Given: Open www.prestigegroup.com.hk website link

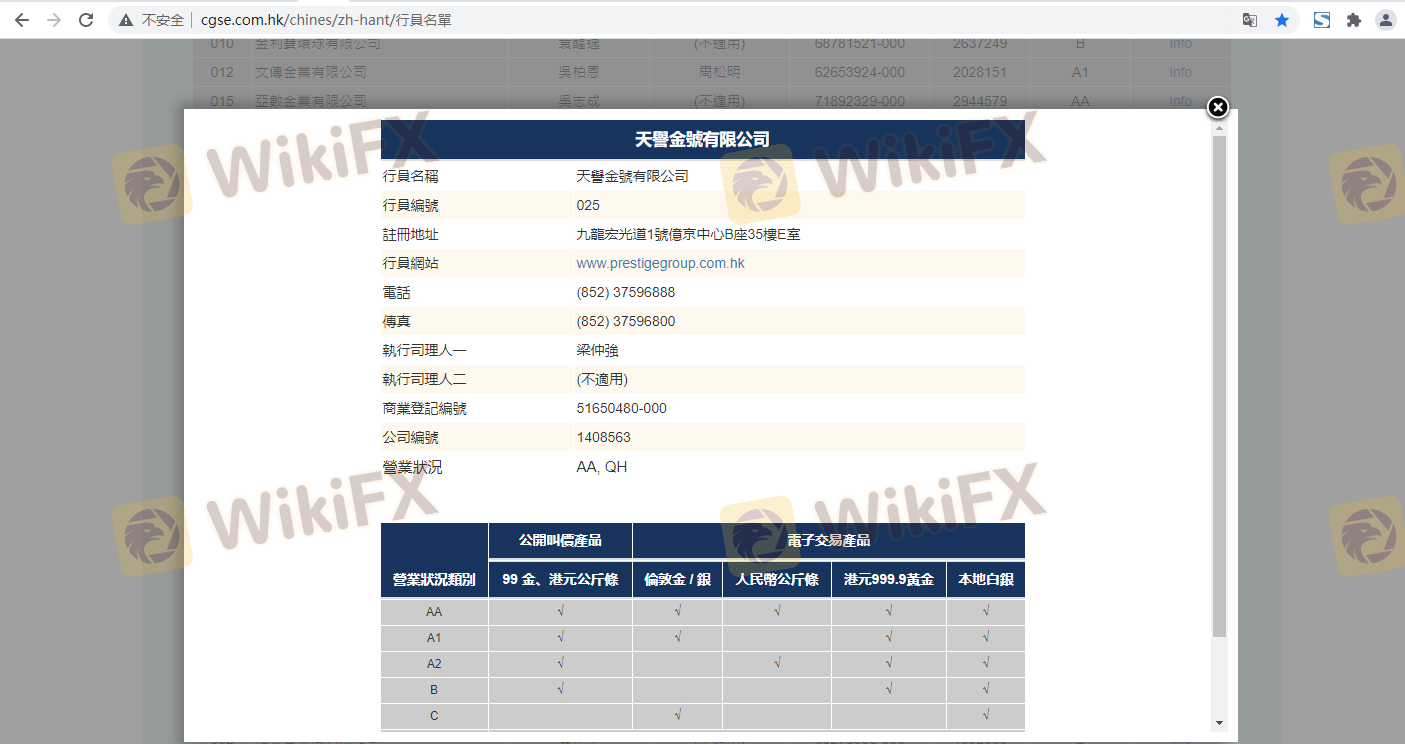Looking at the screenshot, I should (660, 264).
